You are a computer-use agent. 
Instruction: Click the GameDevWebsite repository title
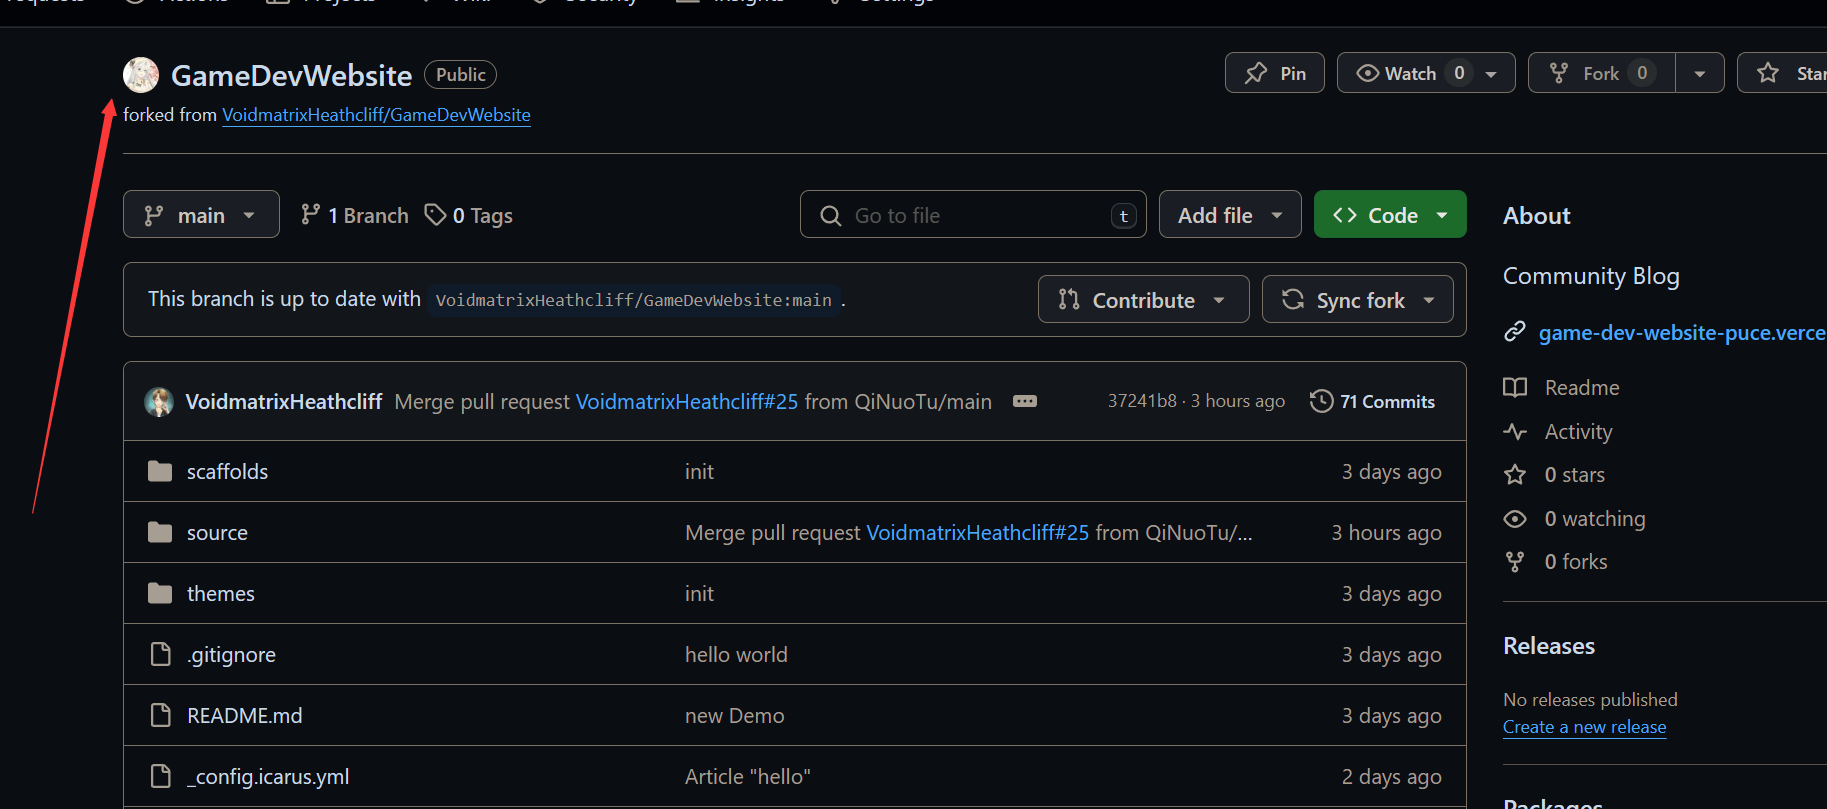291,75
